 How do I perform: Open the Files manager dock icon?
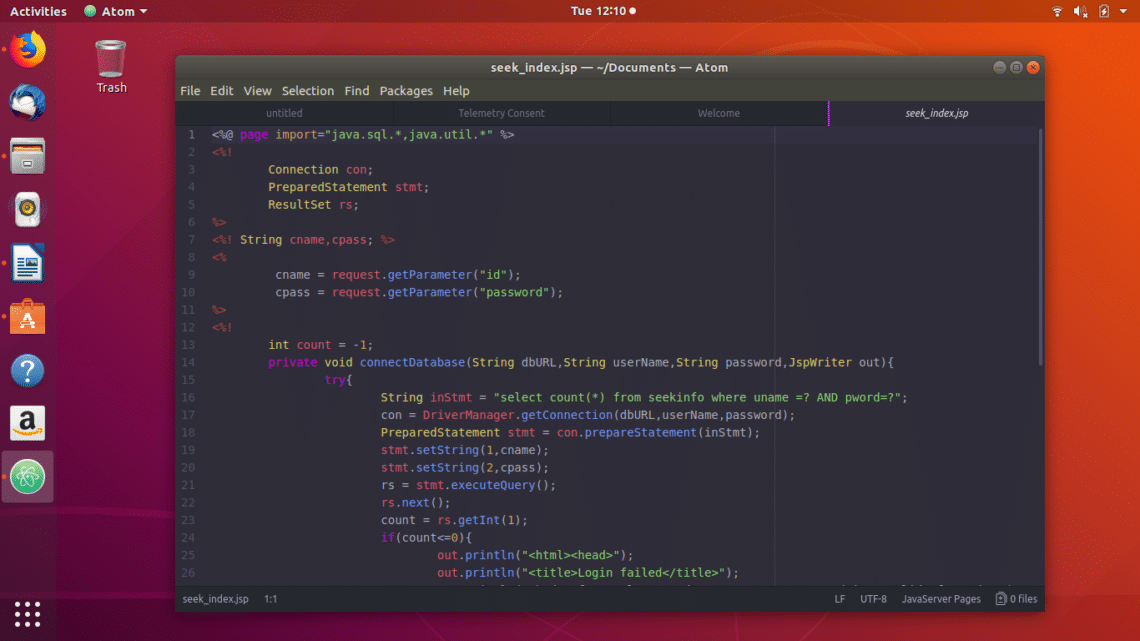pos(28,157)
